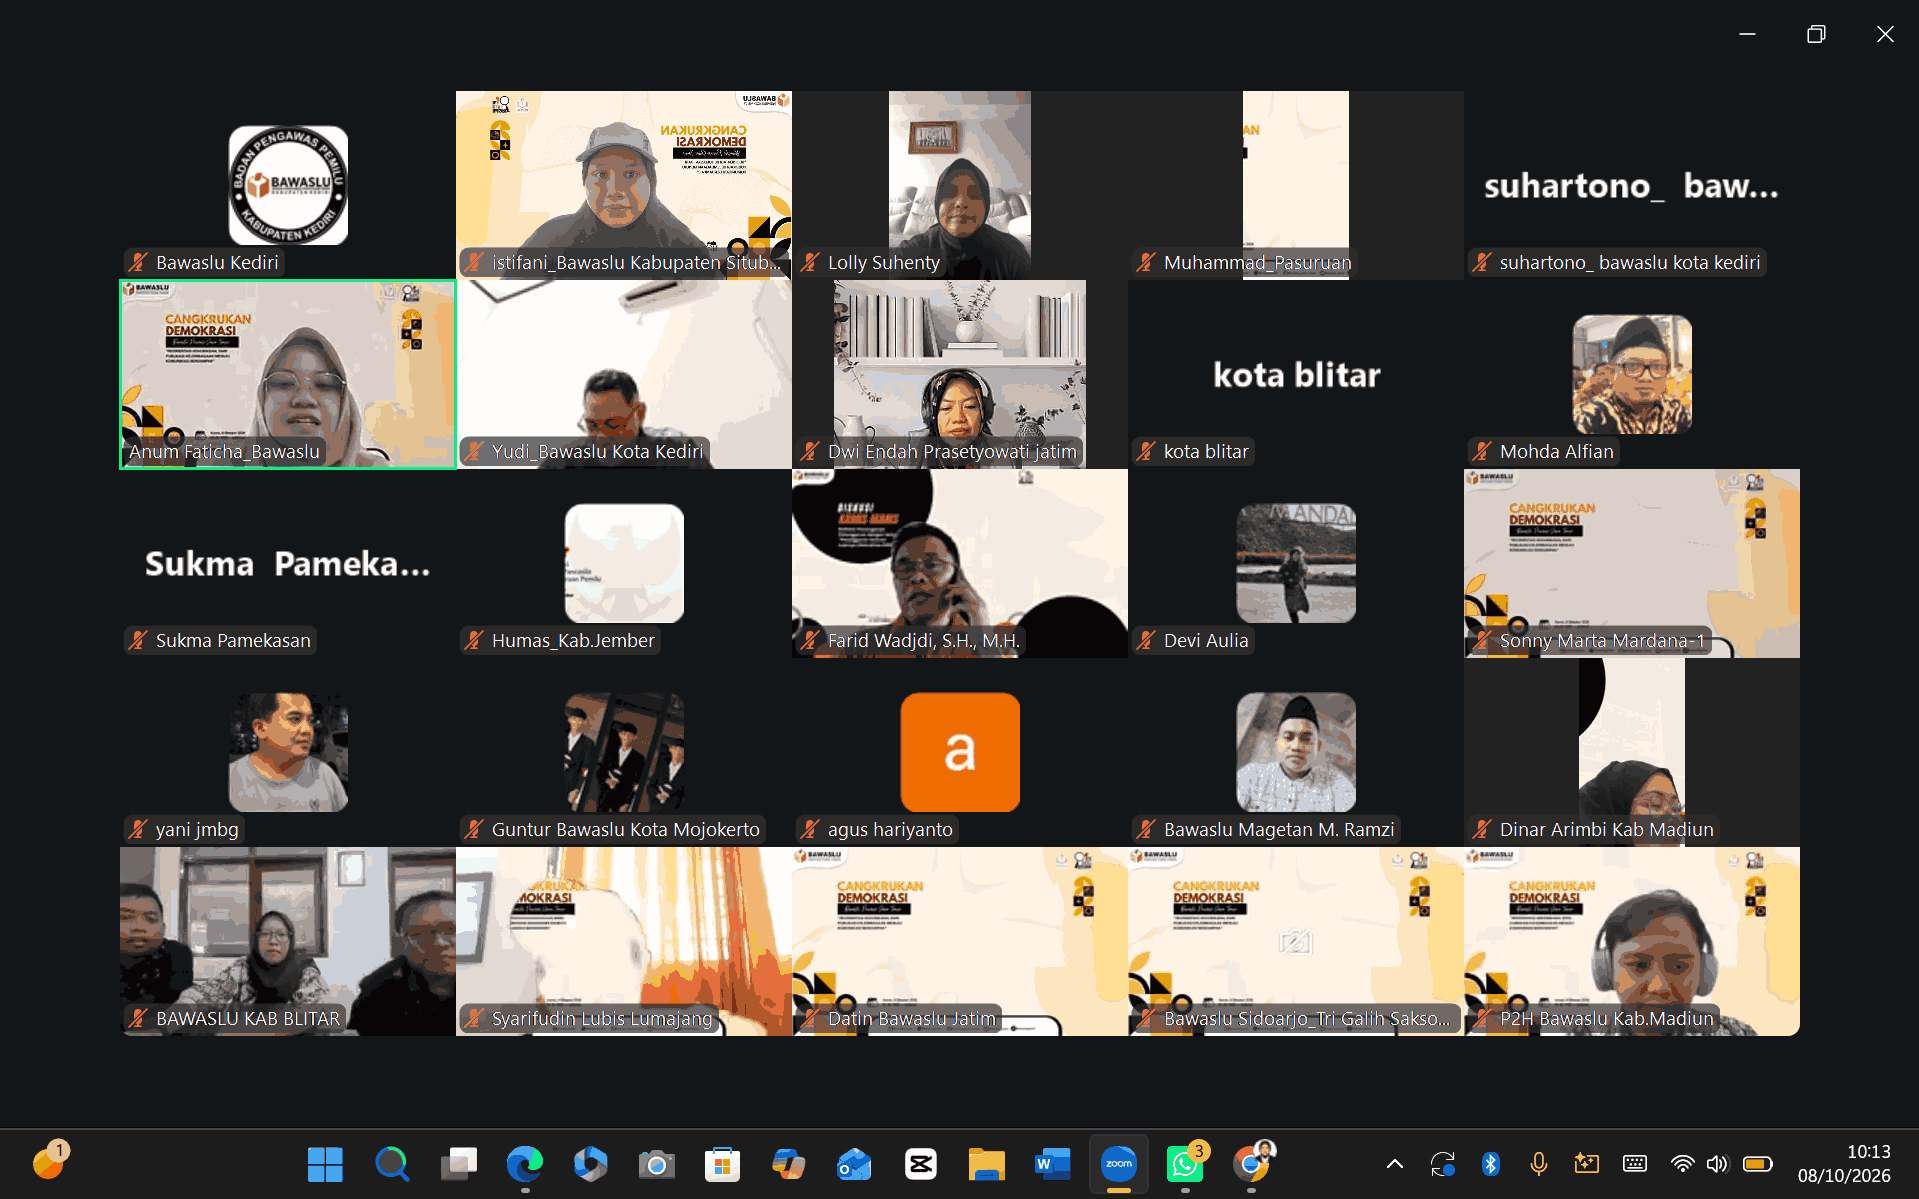
Task: Open File Explorer folder icon
Action: (x=986, y=1164)
